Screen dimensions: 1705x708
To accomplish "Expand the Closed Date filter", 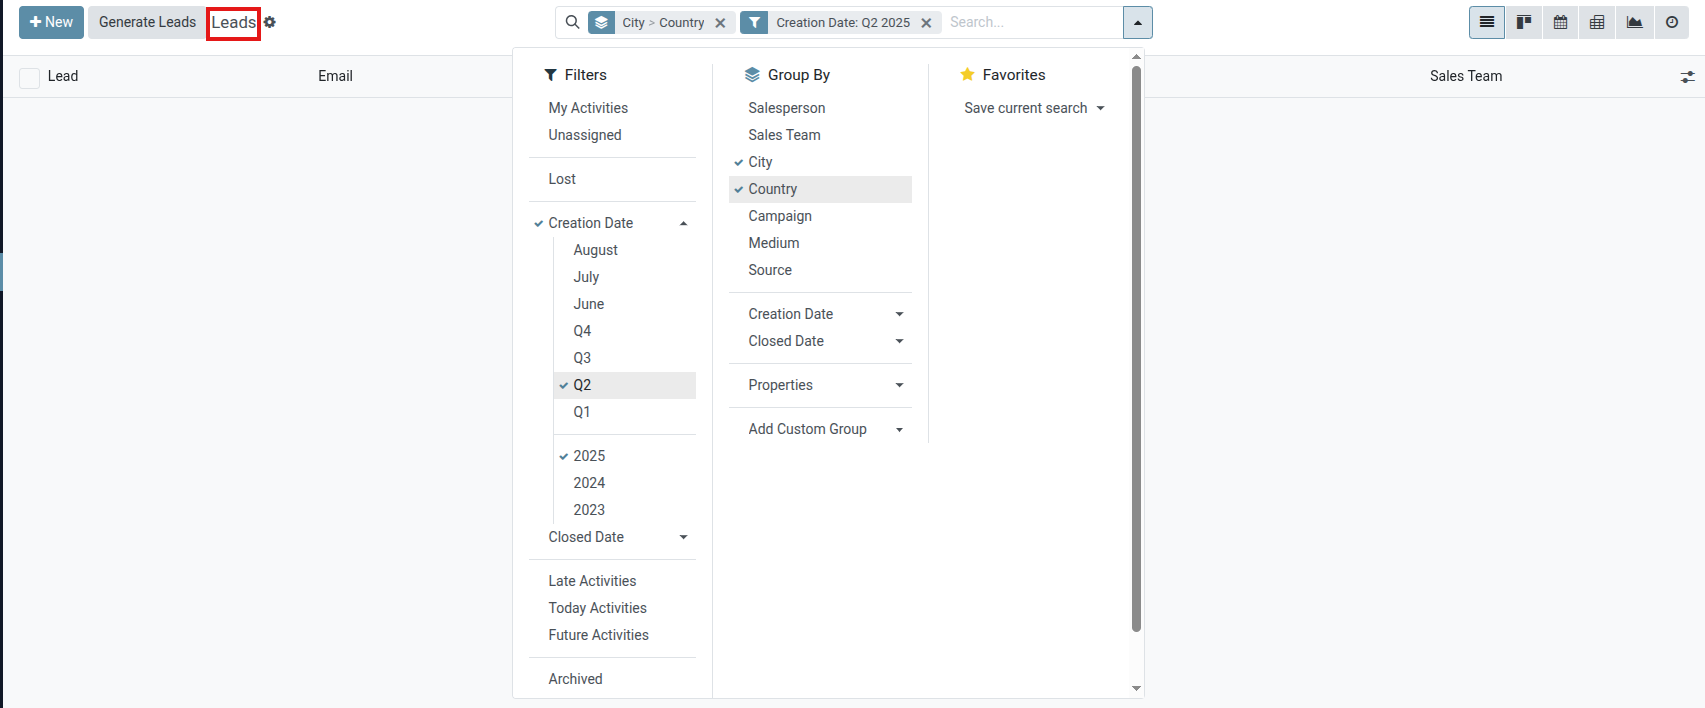I will click(616, 537).
